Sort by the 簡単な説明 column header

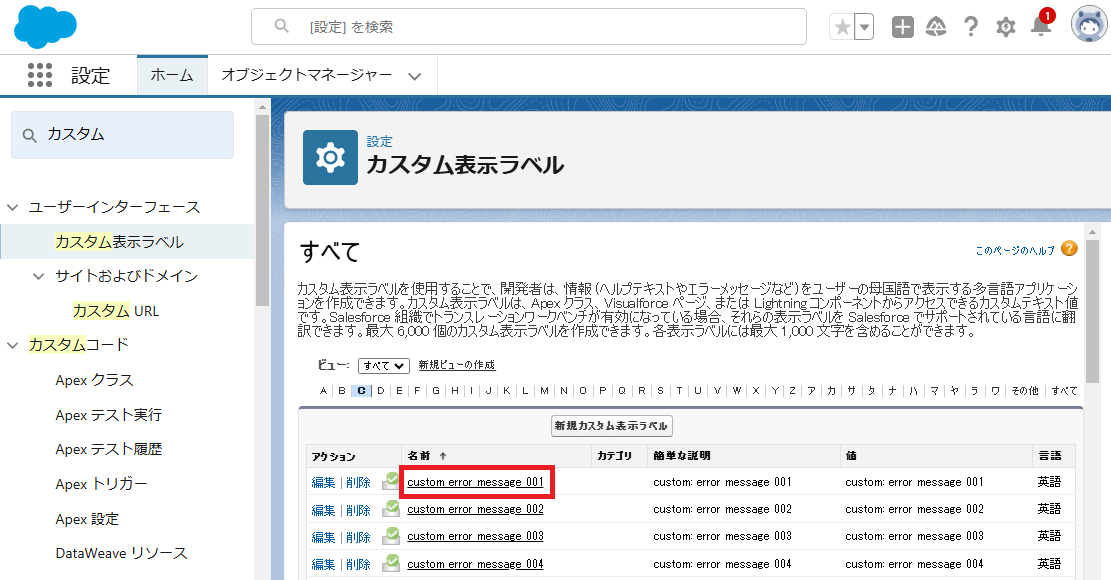[682, 456]
